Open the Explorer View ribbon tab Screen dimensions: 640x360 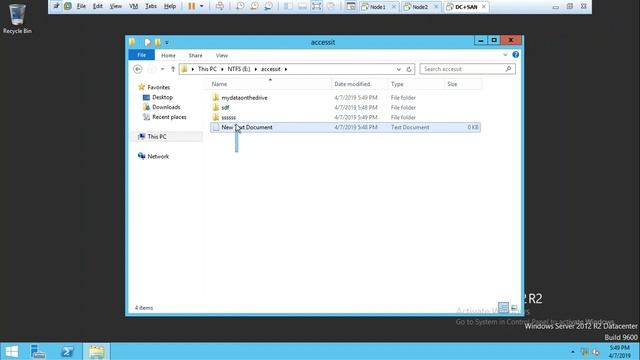(x=222, y=55)
